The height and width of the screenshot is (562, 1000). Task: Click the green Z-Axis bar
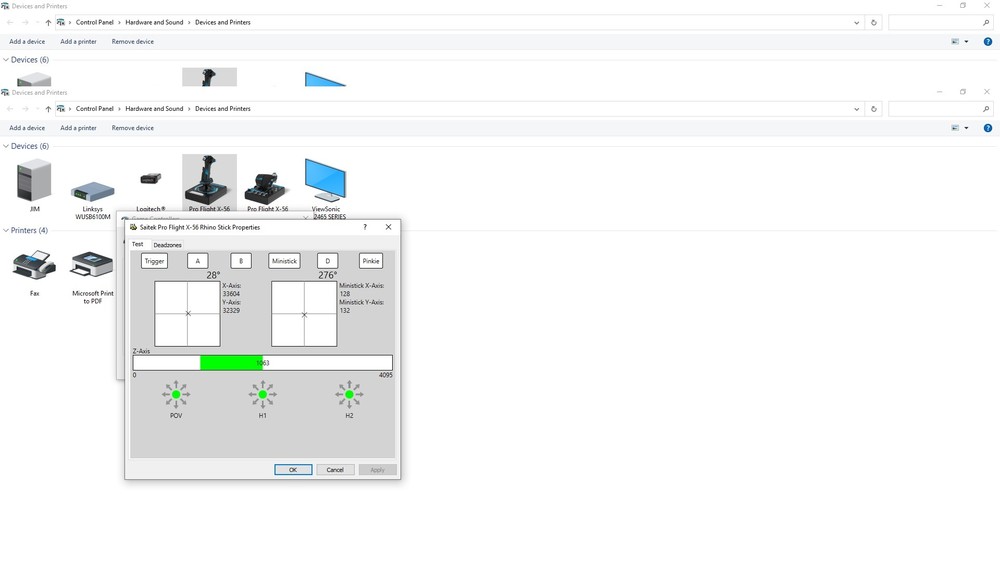point(232,363)
